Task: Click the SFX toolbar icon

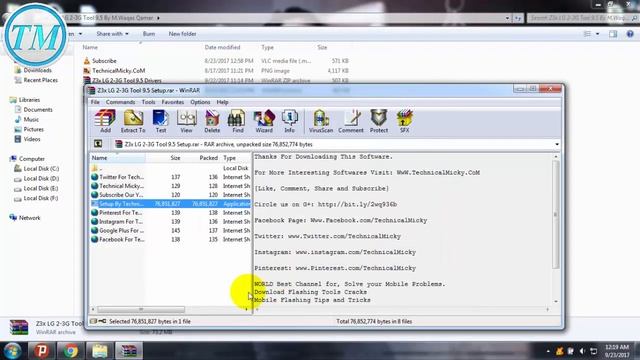Action: pyautogui.click(x=404, y=121)
